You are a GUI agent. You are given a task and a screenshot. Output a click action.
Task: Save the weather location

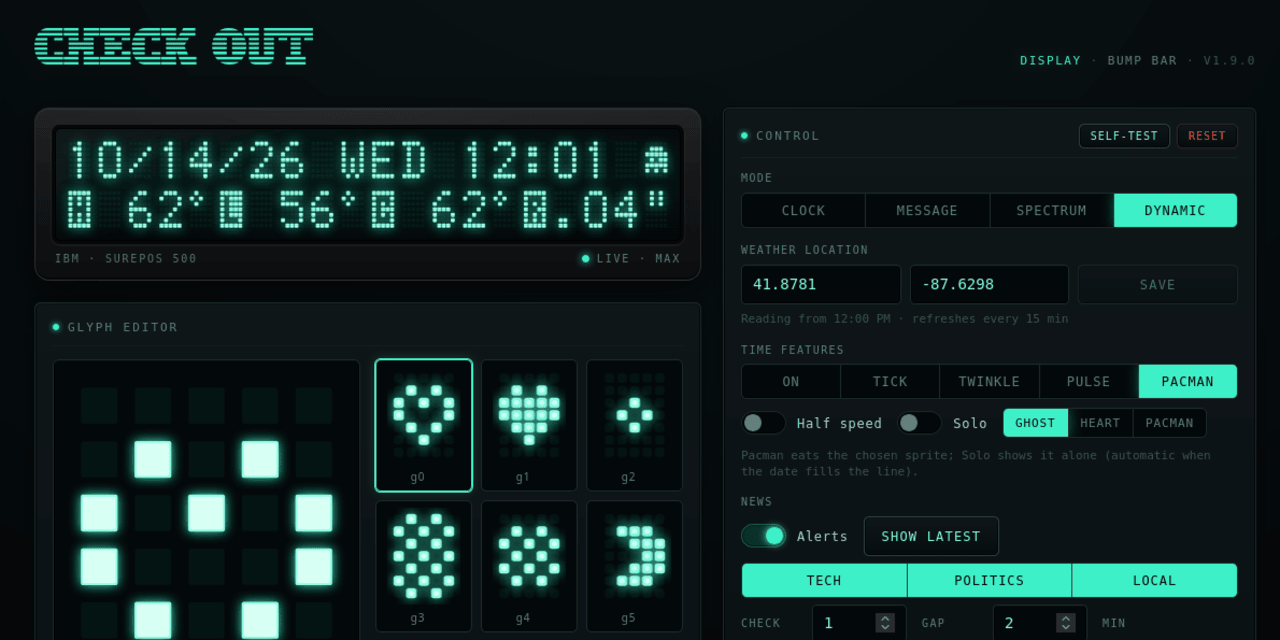1157,284
